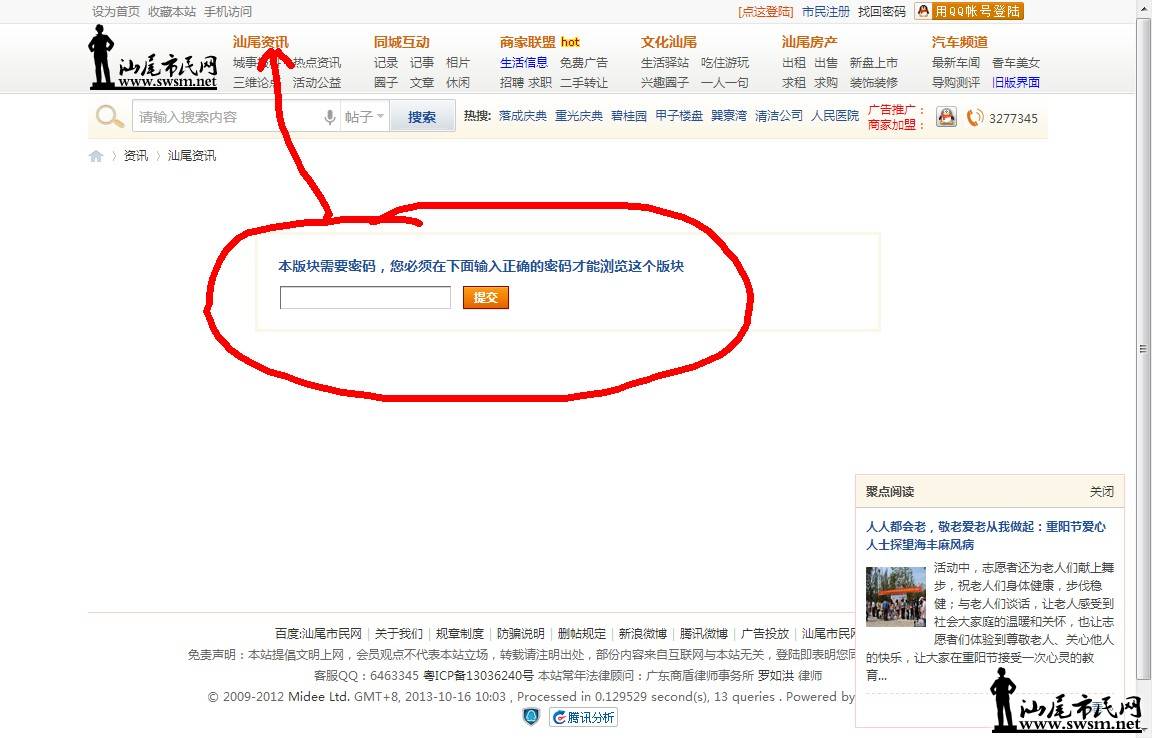Click the shield badge icon in footer
The height and width of the screenshot is (738, 1152).
pyautogui.click(x=532, y=717)
